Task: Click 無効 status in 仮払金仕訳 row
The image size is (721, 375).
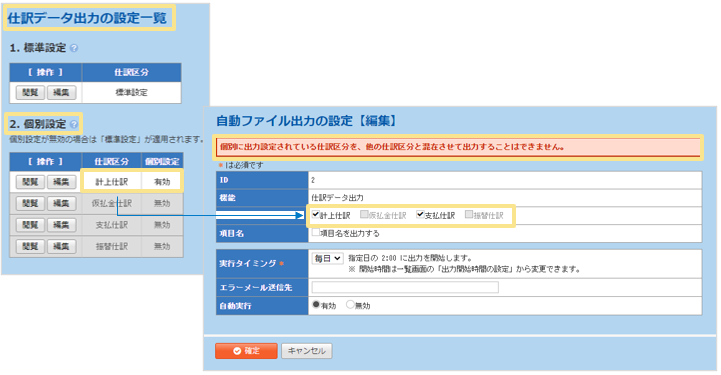Action: (x=162, y=203)
